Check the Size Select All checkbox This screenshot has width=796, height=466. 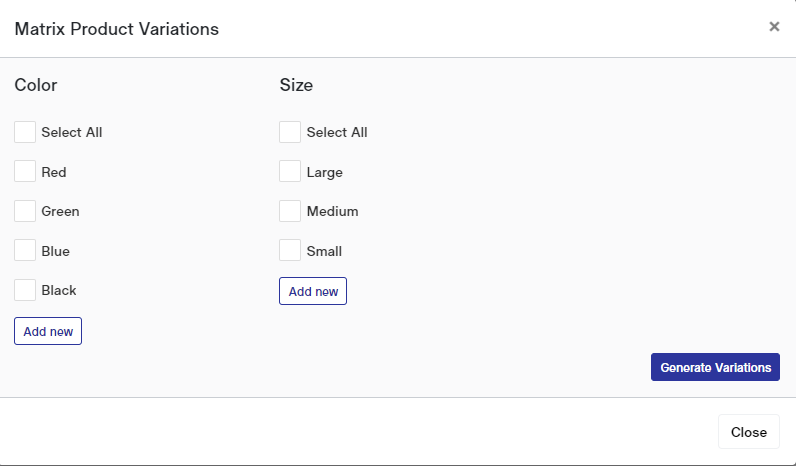[x=290, y=132]
